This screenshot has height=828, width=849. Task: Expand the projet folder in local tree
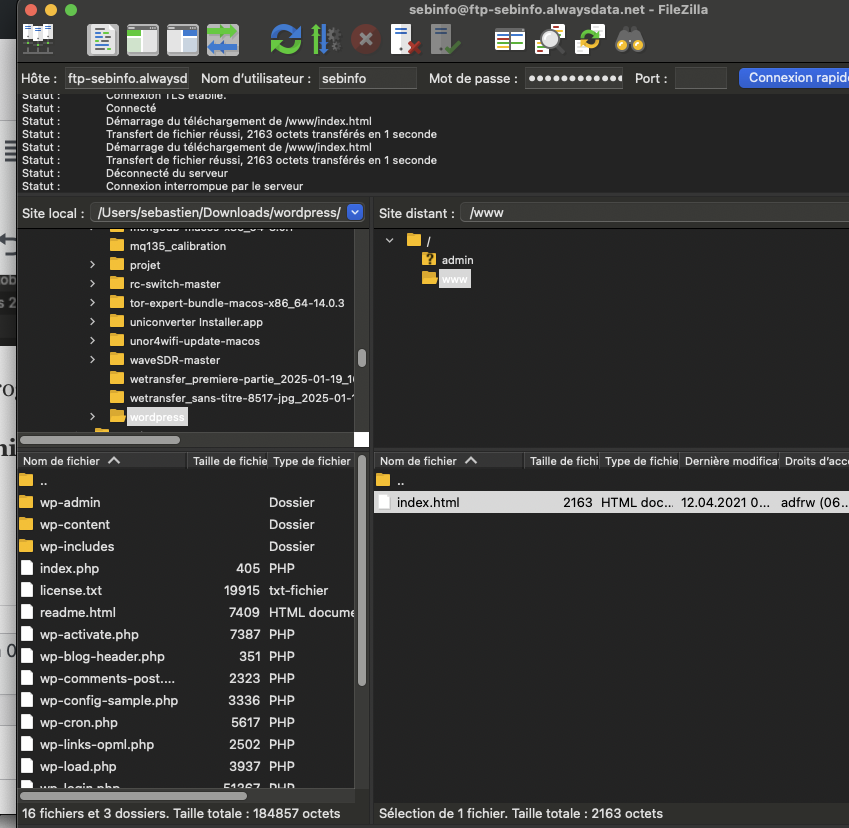pyautogui.click(x=92, y=265)
